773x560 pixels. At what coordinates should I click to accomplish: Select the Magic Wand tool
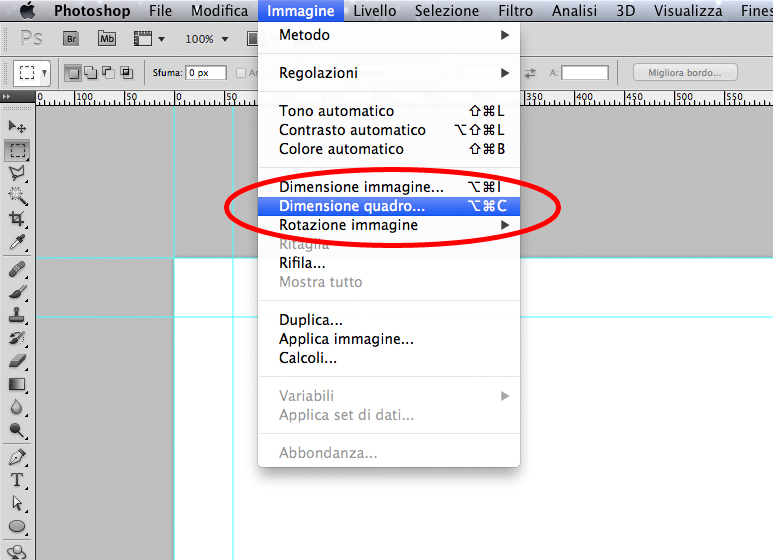coord(17,195)
